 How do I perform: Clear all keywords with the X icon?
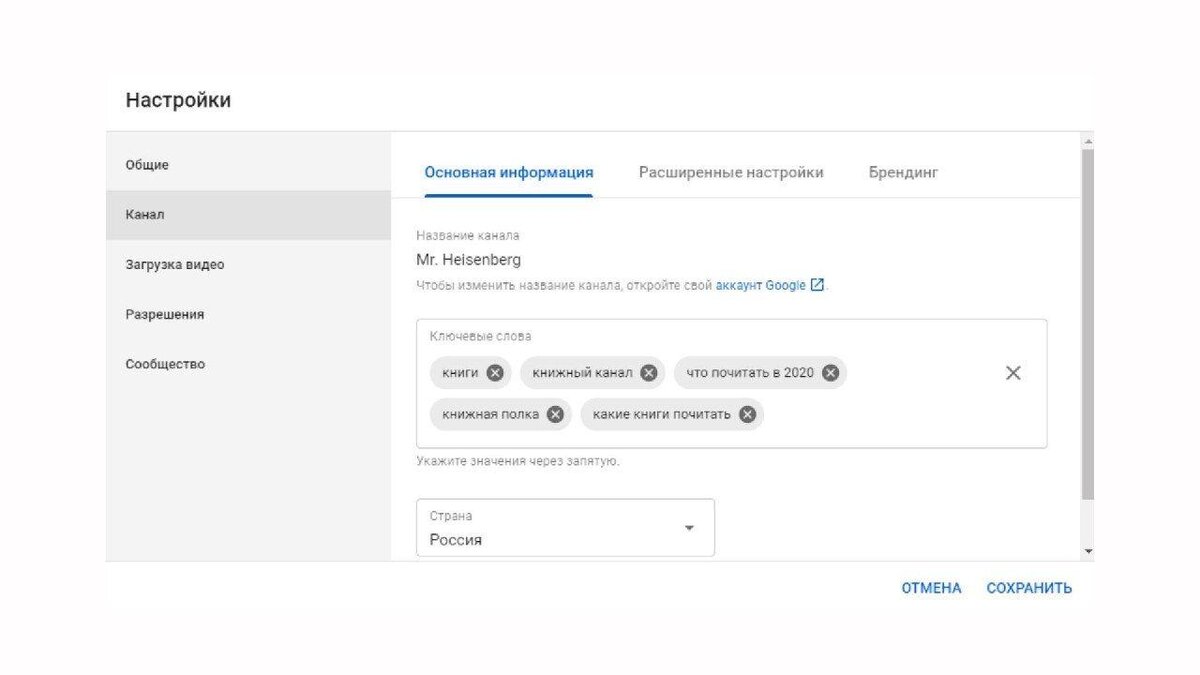coord(1013,373)
